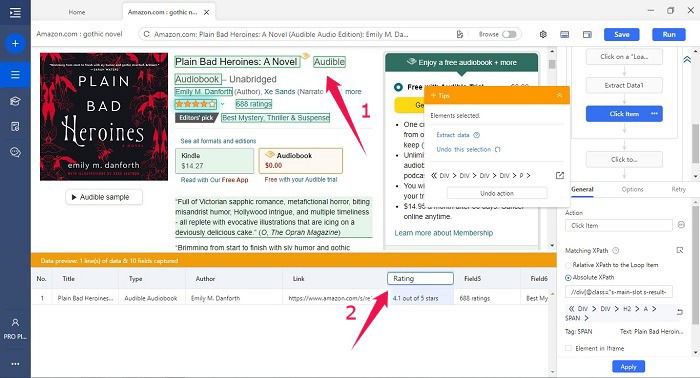Switch to the Options tab

(633, 189)
